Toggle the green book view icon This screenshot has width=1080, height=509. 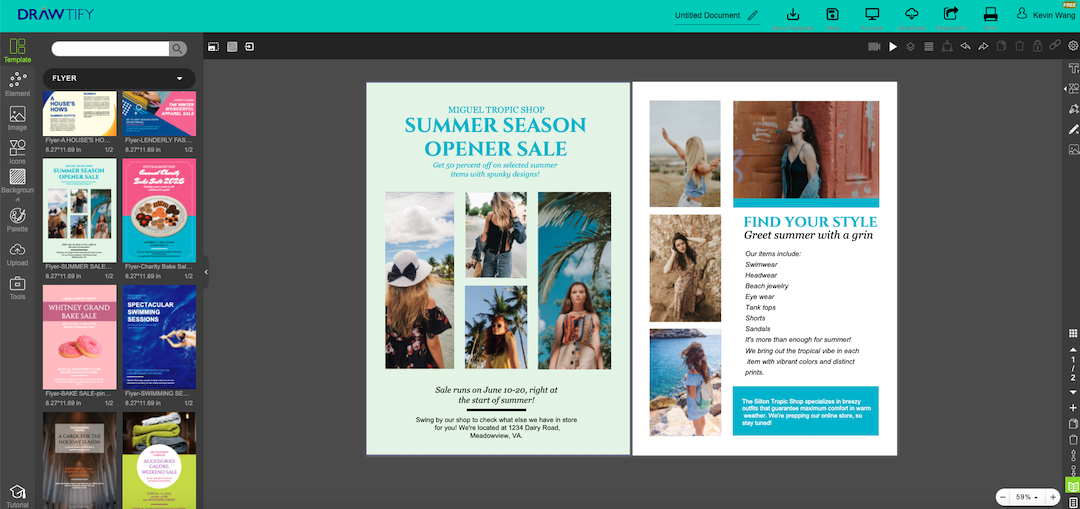(1072, 486)
